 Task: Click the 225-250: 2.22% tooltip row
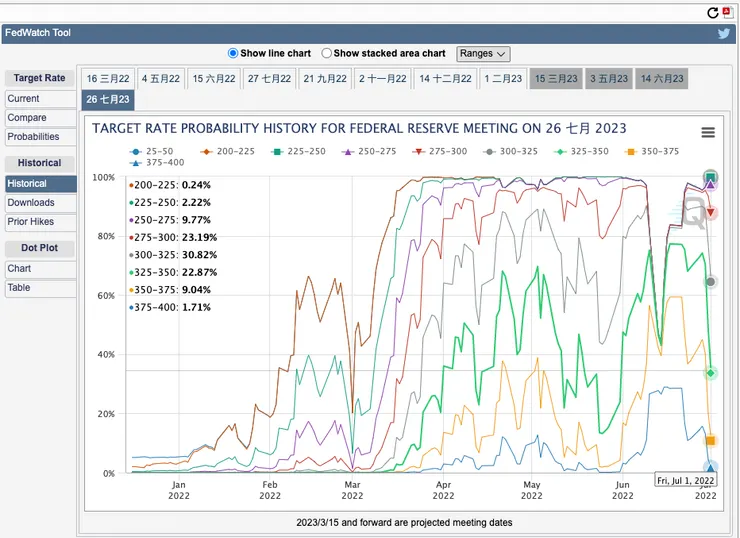(170, 202)
